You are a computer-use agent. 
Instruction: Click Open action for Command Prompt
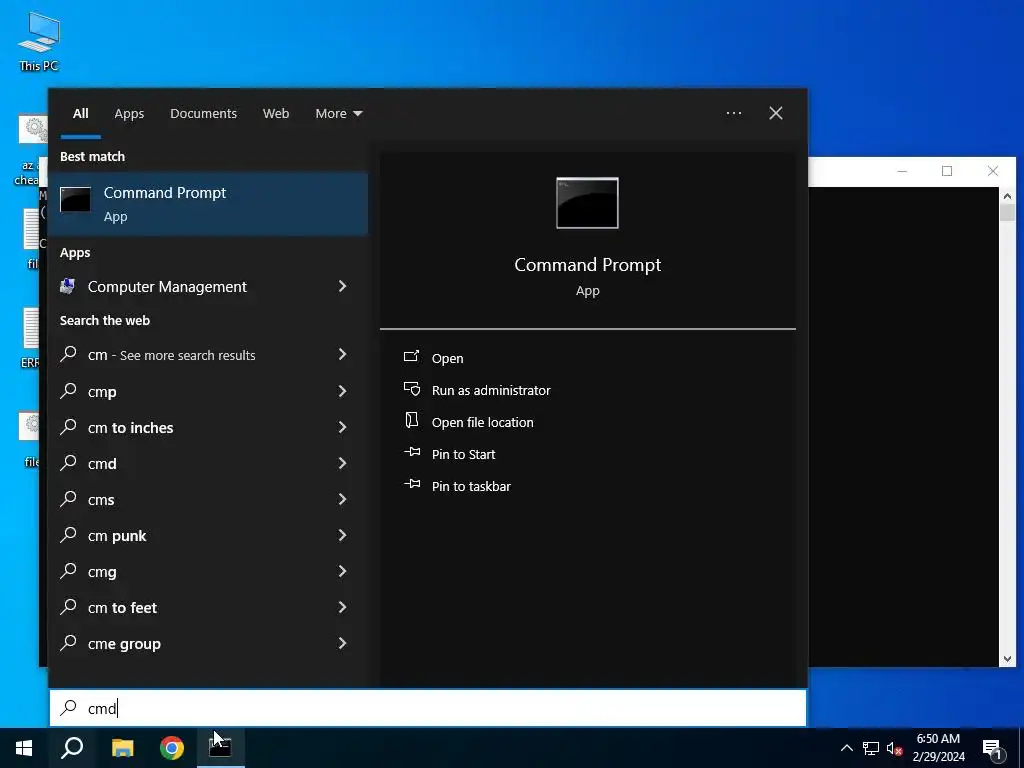[447, 359]
